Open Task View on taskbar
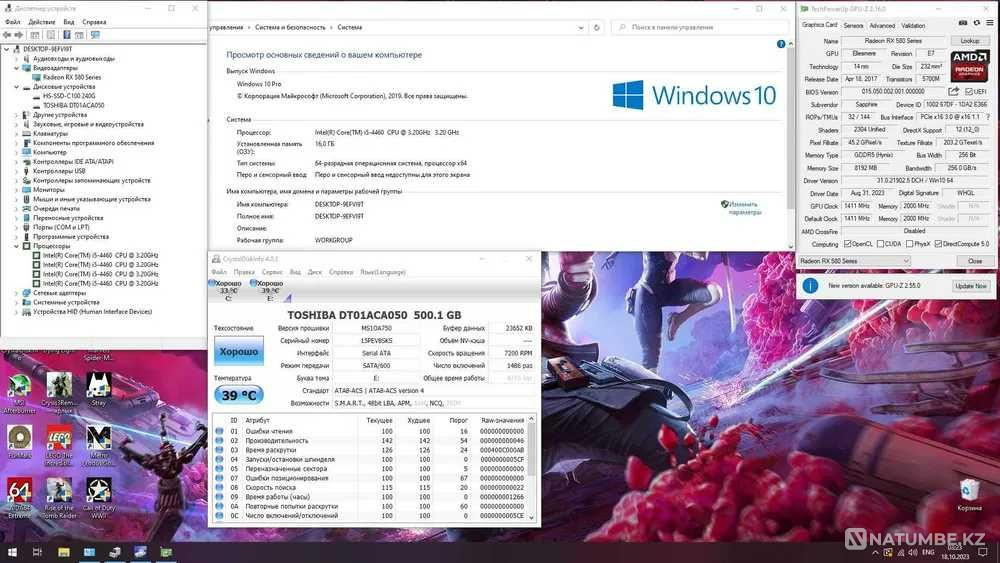1000x563 pixels. pyautogui.click(x=37, y=552)
